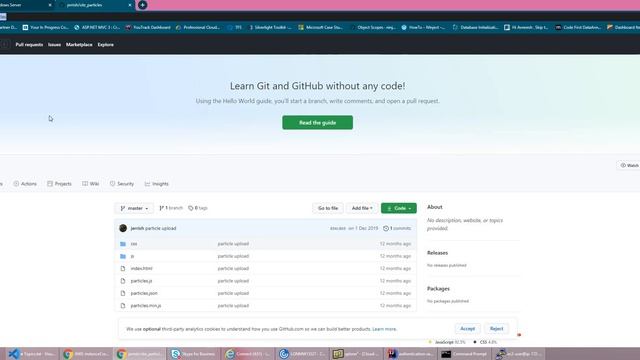Open the particles.json file
The image size is (640, 360).
144,293
